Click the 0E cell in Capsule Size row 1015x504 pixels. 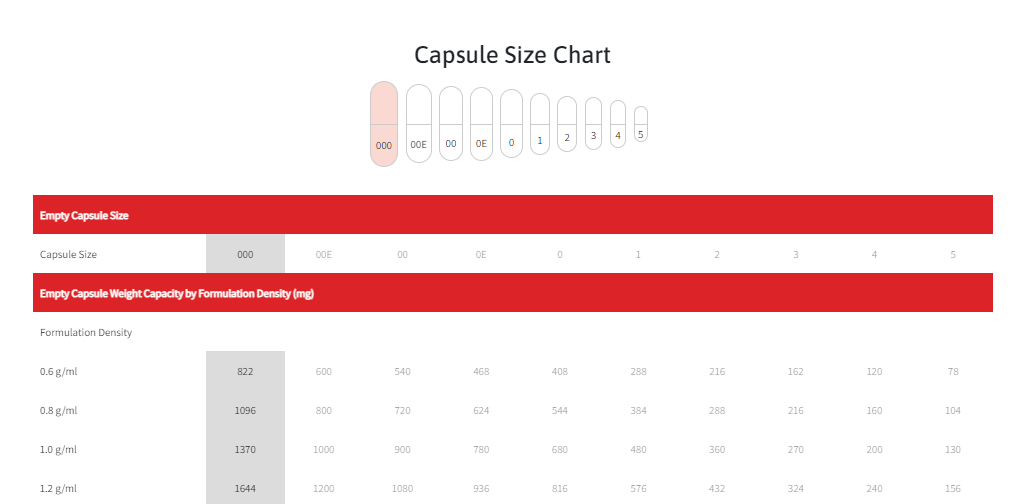click(481, 254)
